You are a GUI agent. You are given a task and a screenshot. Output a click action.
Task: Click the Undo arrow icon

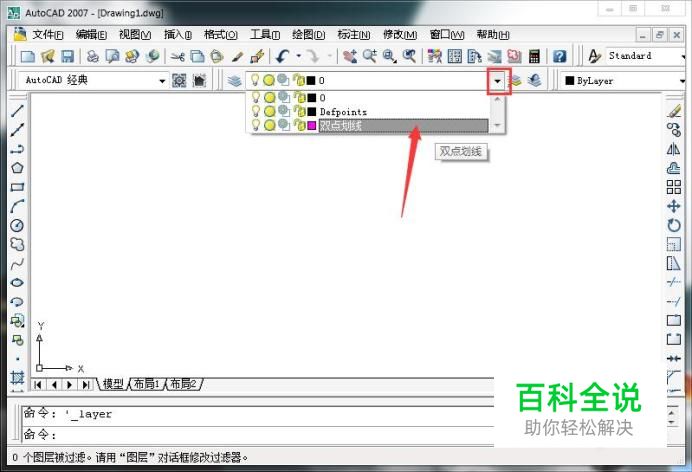282,56
